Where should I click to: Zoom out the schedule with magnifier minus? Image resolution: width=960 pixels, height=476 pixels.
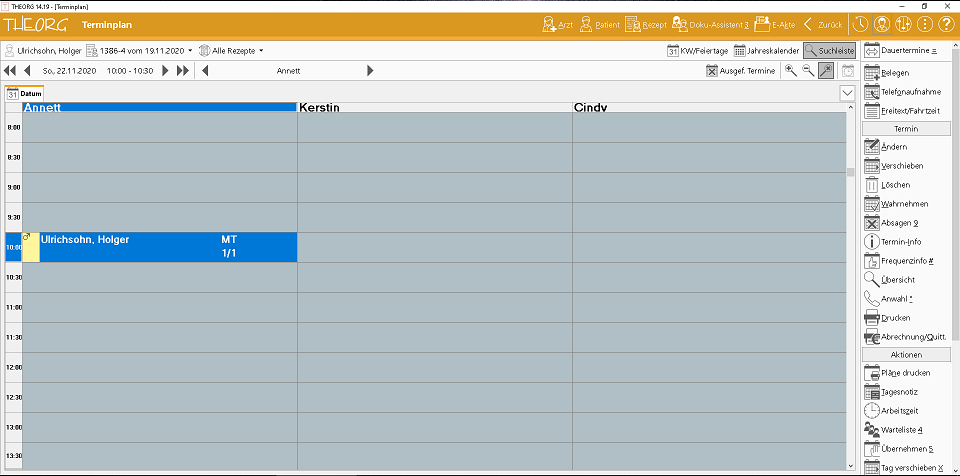click(x=808, y=70)
